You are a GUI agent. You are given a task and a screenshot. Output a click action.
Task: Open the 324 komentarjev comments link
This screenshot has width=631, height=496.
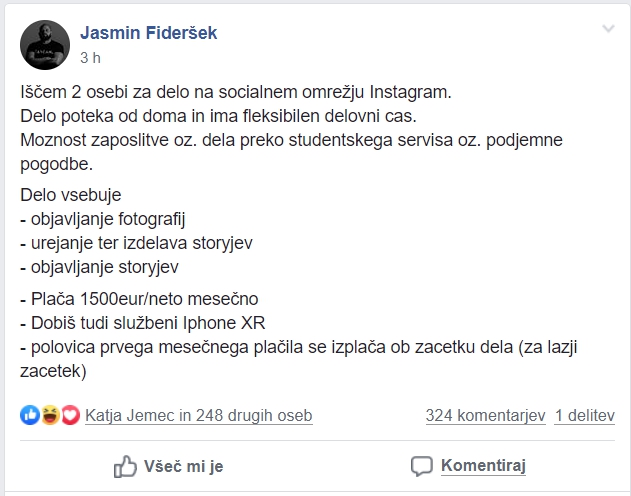coord(485,416)
